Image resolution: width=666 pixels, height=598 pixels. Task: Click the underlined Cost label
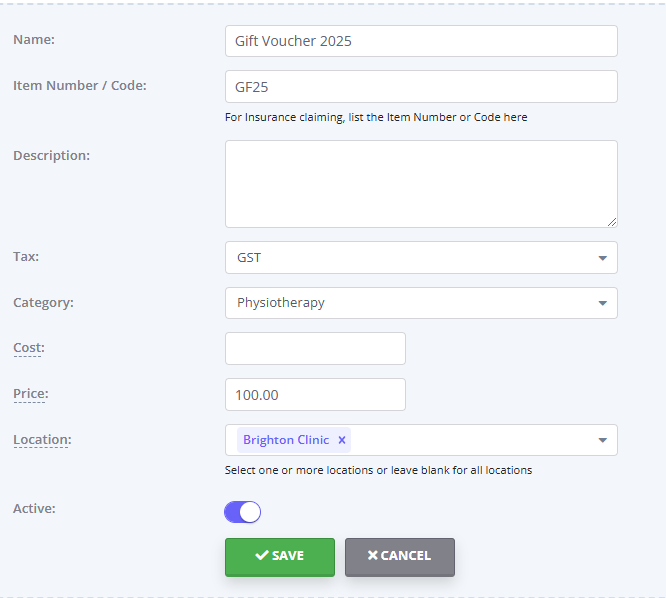click(29, 348)
